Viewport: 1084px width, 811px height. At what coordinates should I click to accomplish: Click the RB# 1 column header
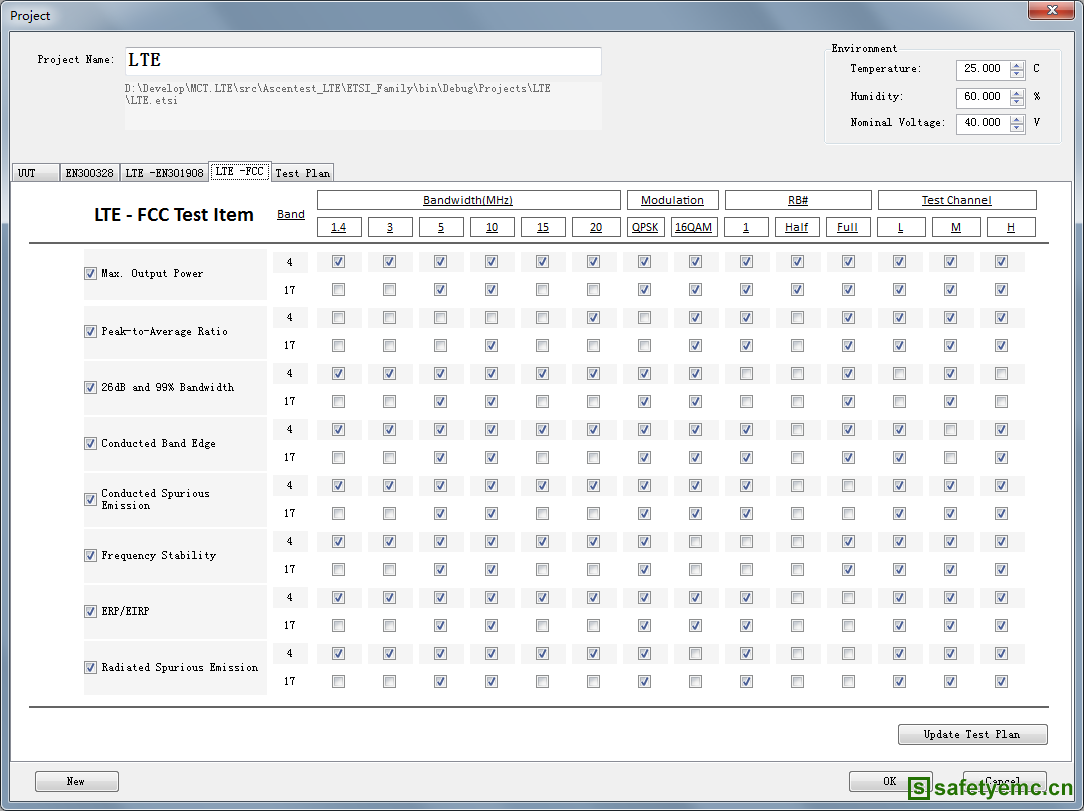tap(746, 227)
